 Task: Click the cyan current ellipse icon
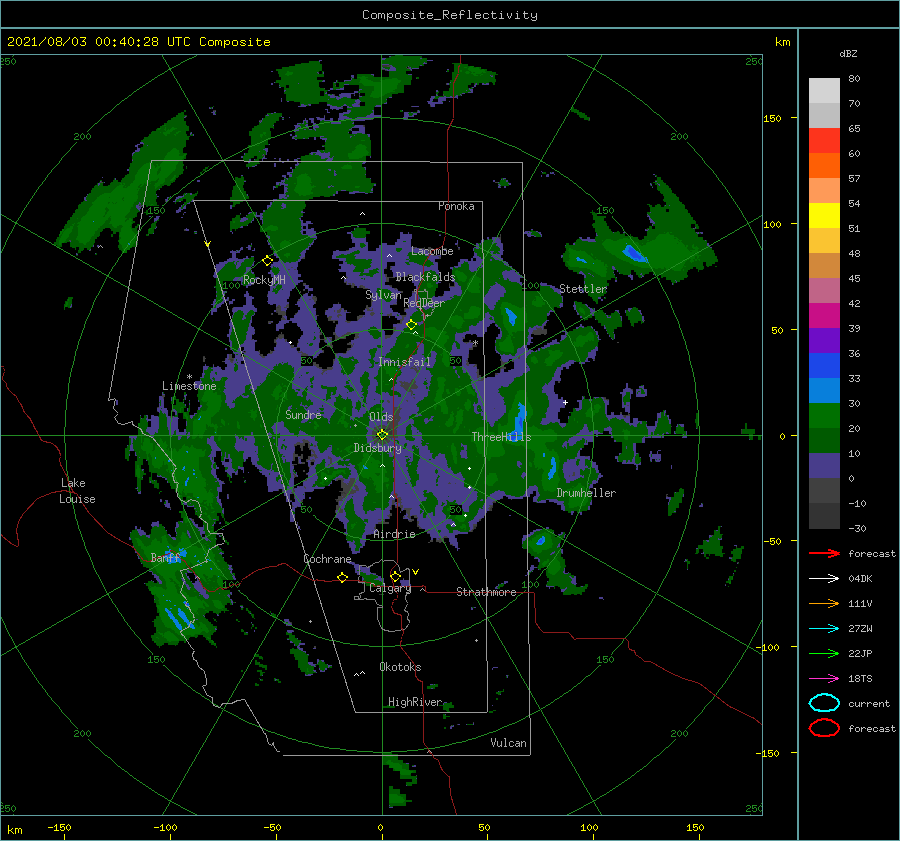click(824, 703)
